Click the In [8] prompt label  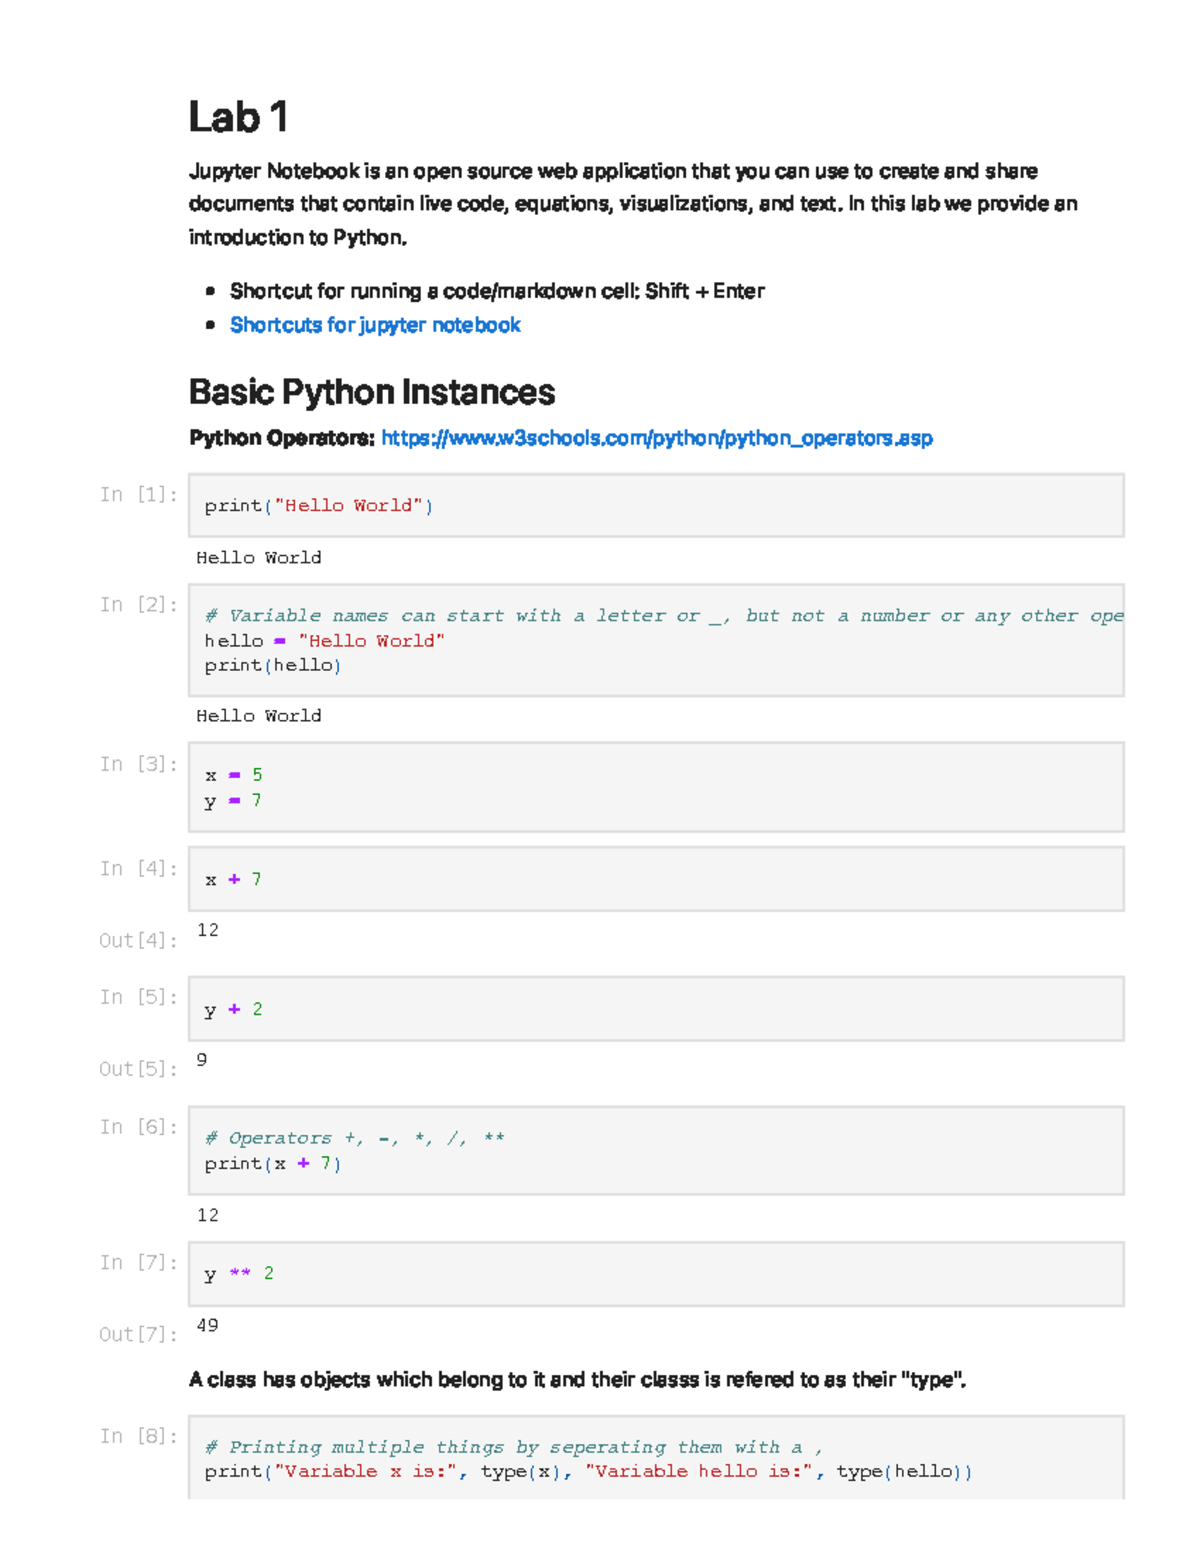click(138, 1437)
